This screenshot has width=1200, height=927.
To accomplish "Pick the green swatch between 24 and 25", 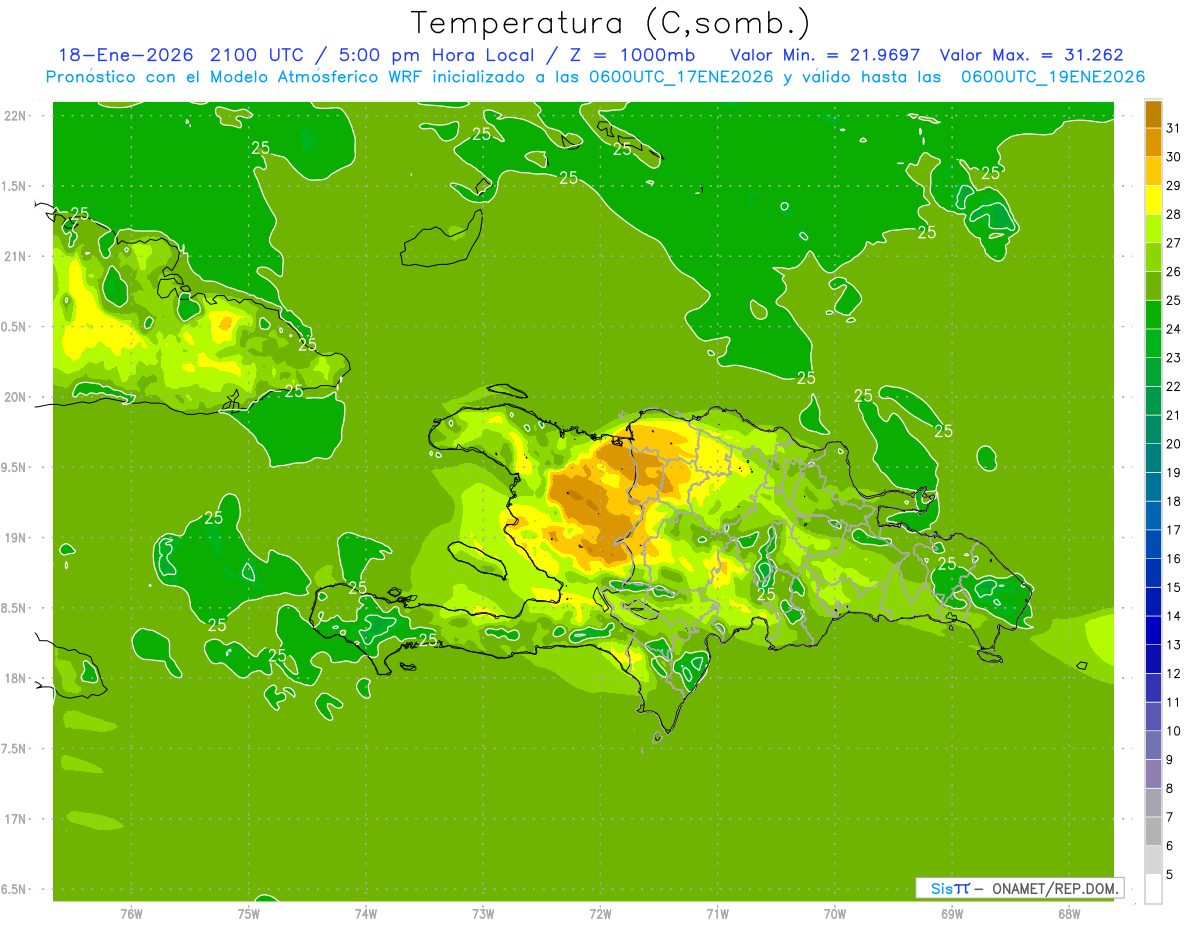I will (1154, 315).
